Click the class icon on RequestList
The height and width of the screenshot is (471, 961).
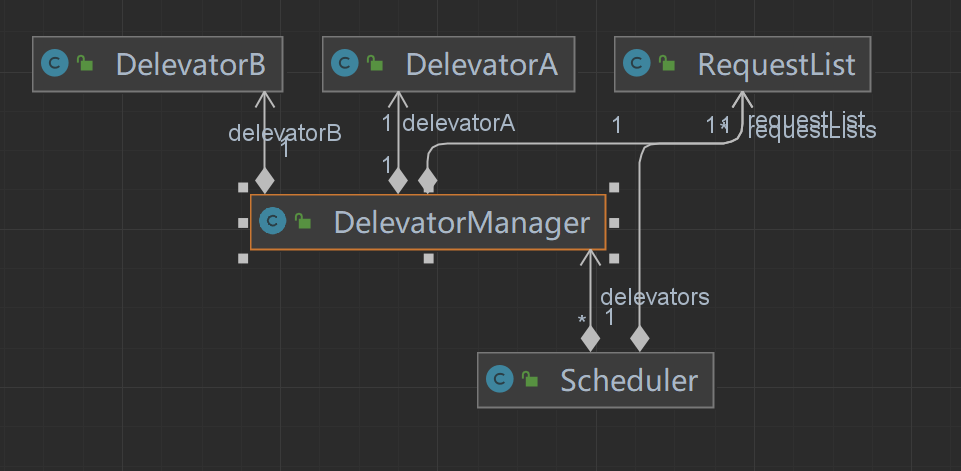pyautogui.click(x=636, y=64)
